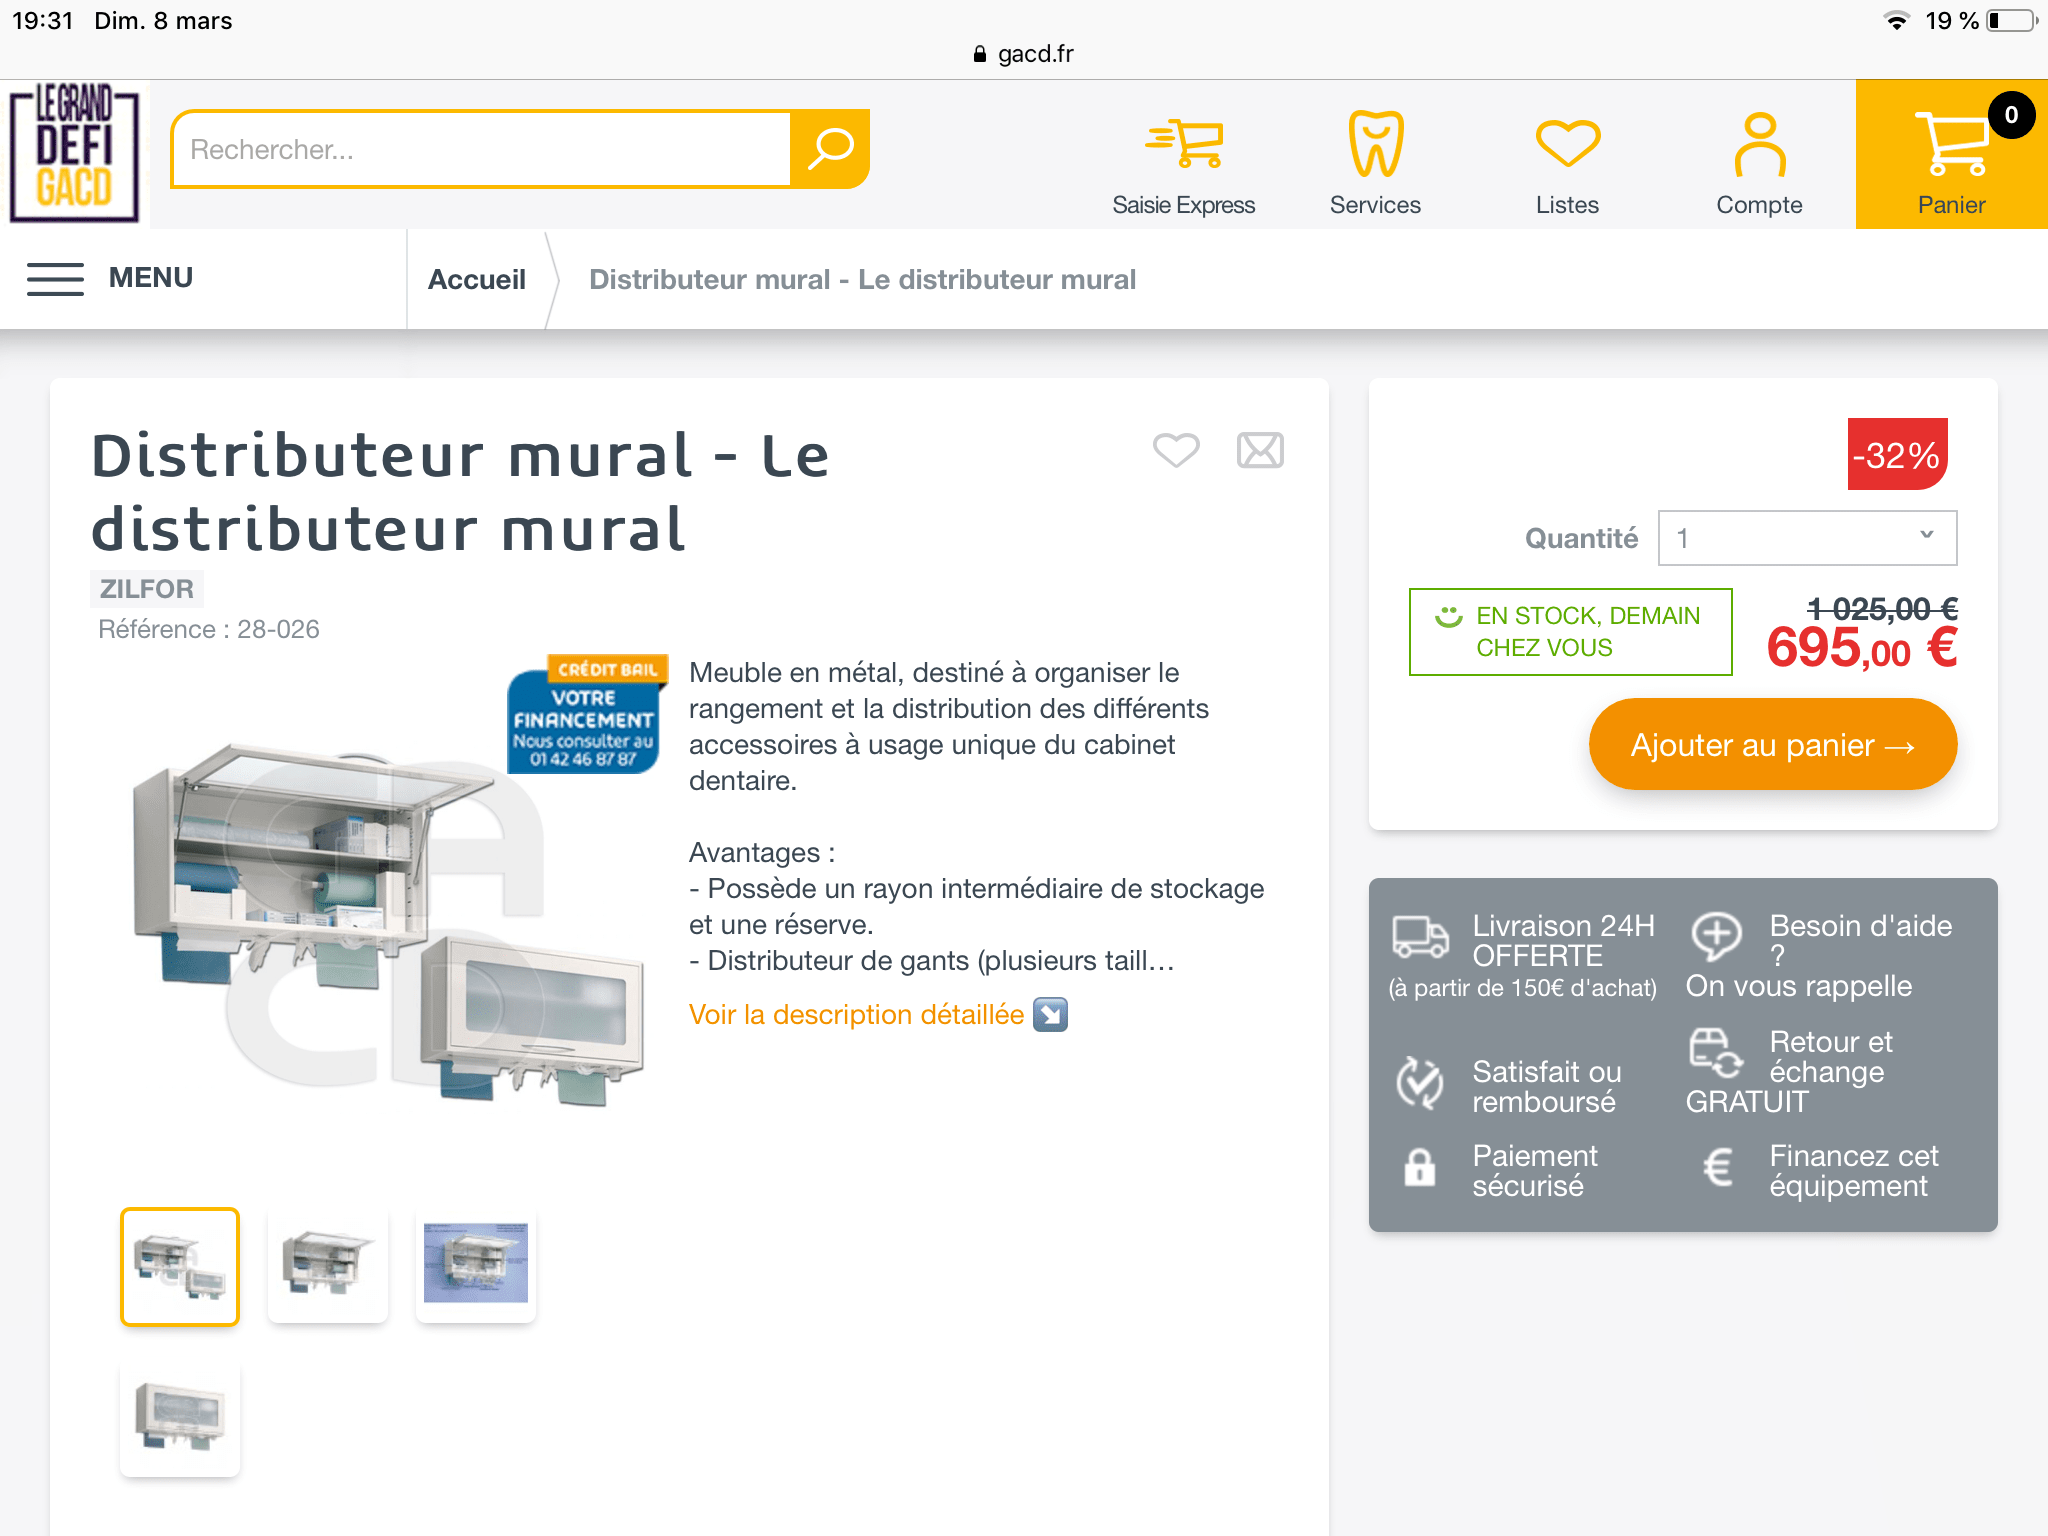Click Ajouter au panier button

pyautogui.click(x=1772, y=745)
